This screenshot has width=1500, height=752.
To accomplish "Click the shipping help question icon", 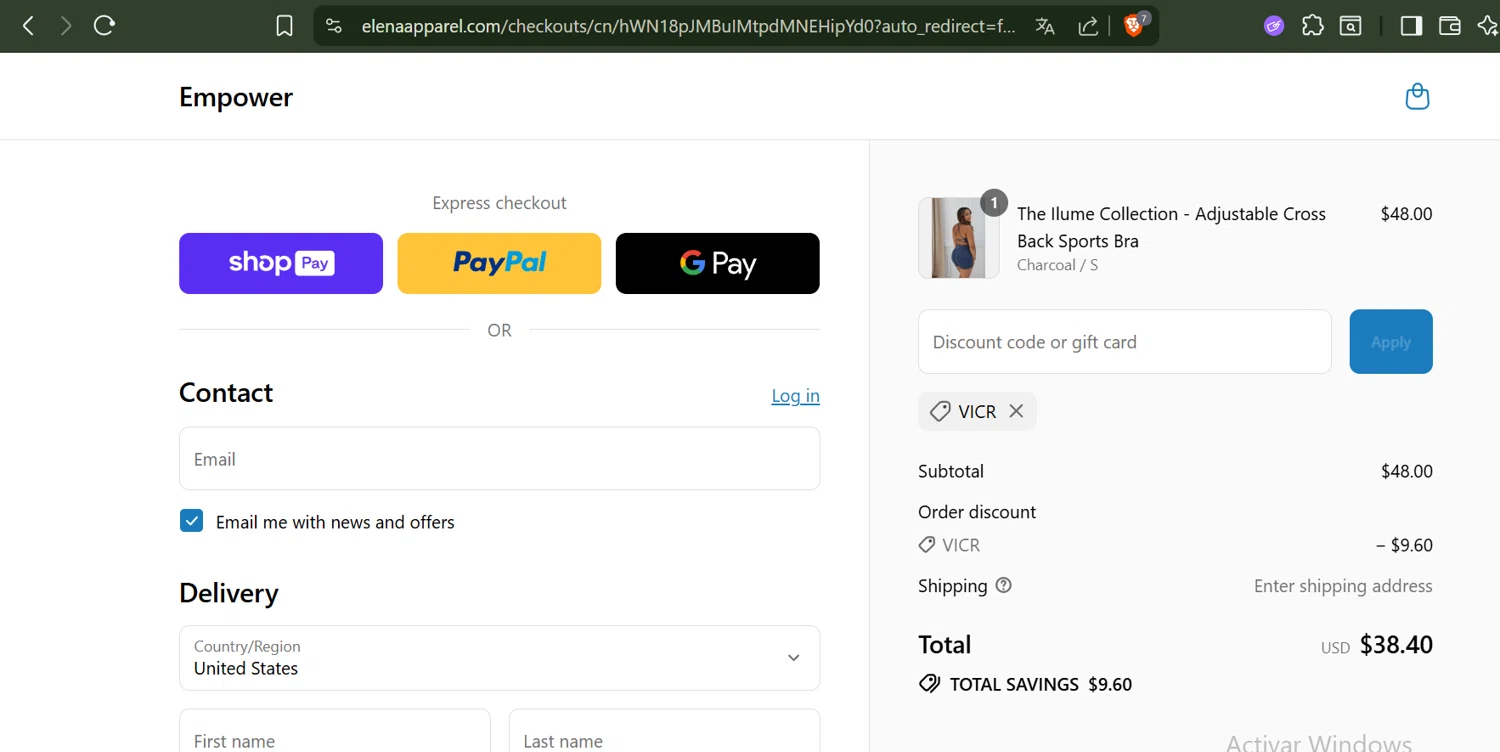I will click(x=1004, y=585).
